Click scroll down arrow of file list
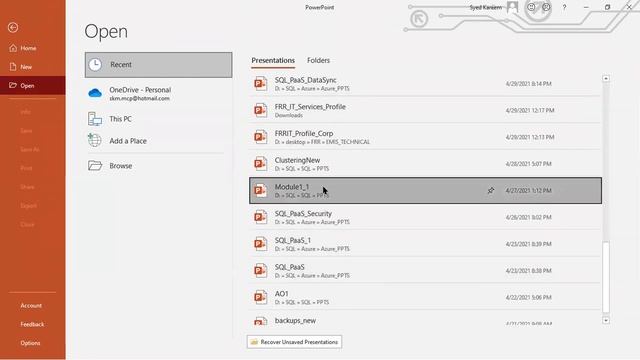The width and height of the screenshot is (640, 360). coord(606,320)
